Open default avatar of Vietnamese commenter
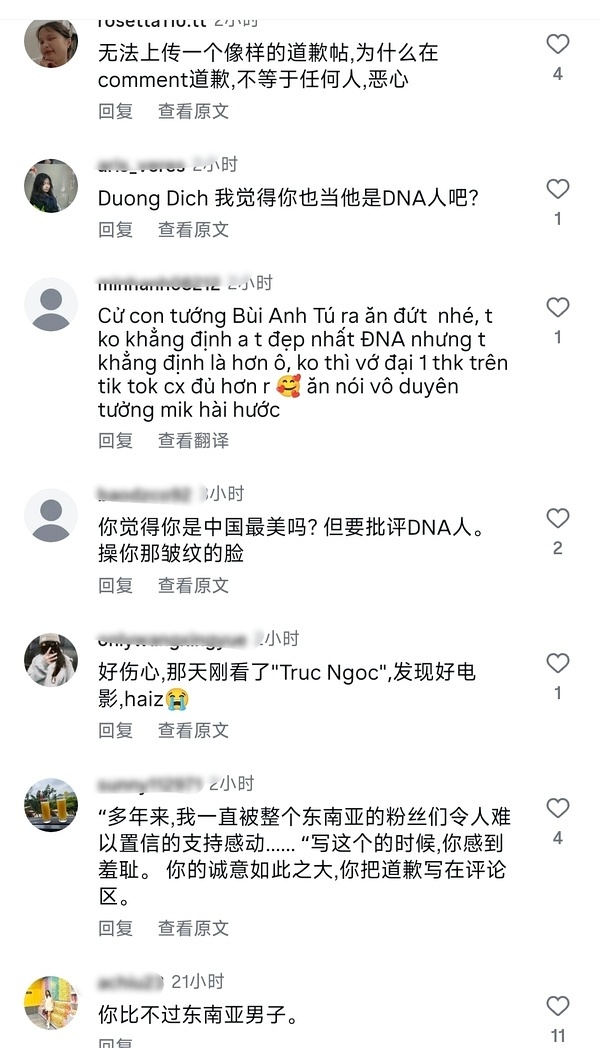The width and height of the screenshot is (600, 1048). (51, 304)
